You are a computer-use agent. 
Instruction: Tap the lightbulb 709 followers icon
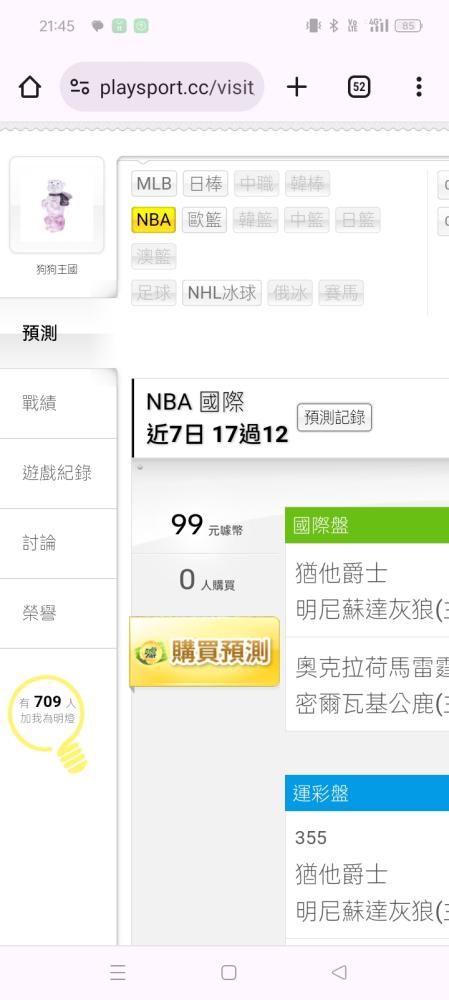47,723
